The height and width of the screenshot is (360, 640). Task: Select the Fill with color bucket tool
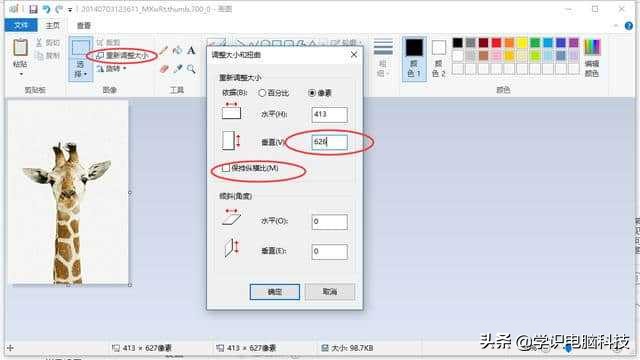pos(178,51)
